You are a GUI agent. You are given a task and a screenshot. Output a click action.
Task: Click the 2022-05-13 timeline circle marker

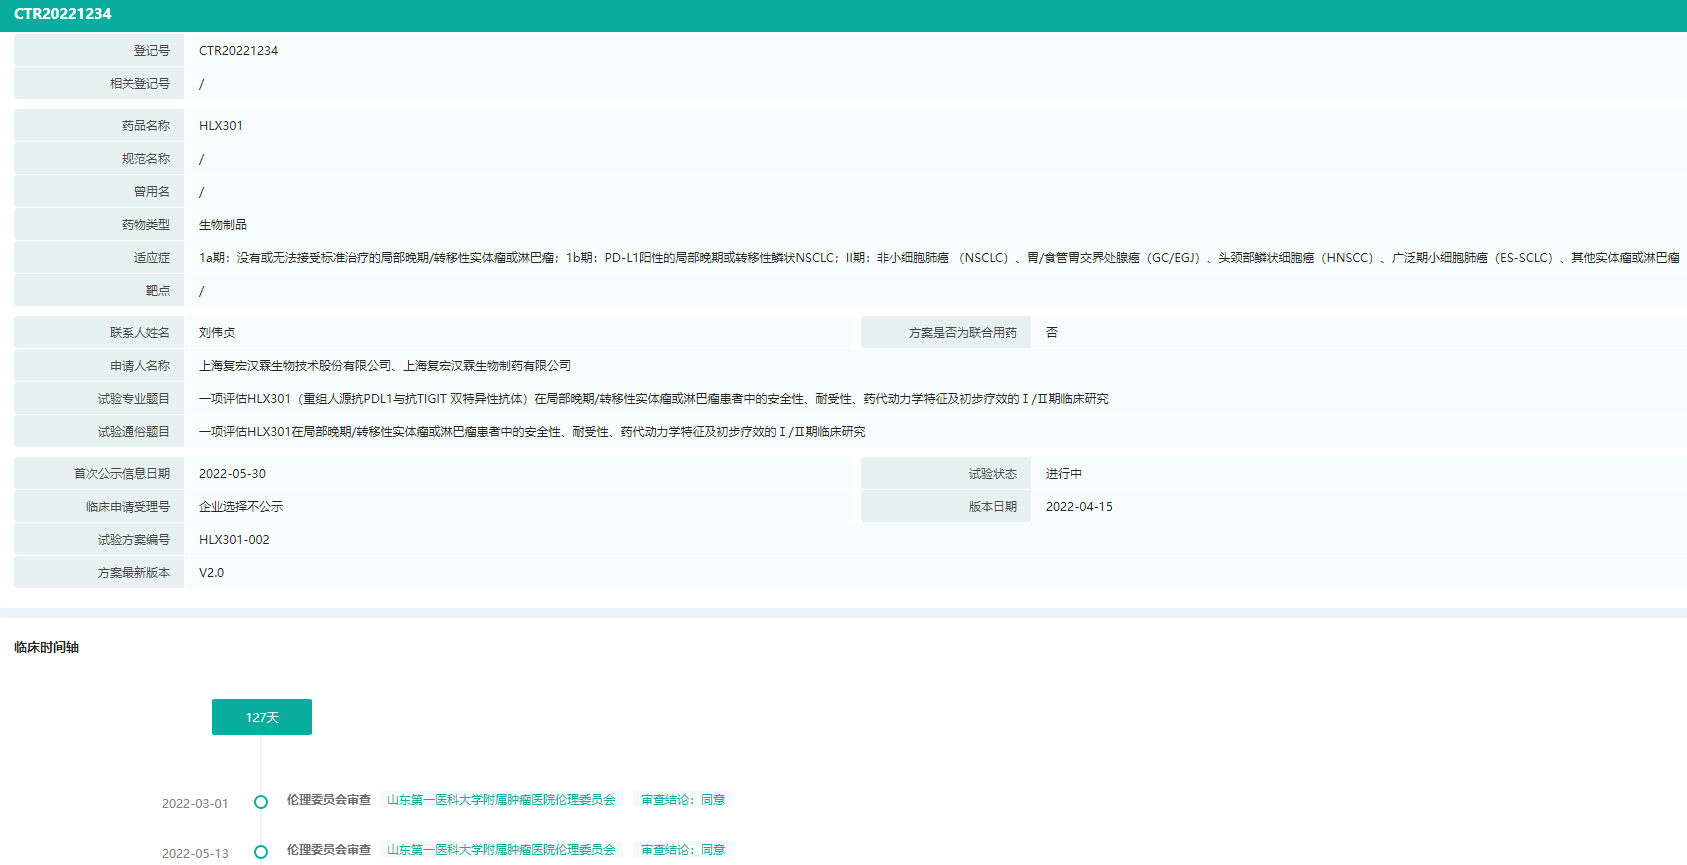coord(261,852)
